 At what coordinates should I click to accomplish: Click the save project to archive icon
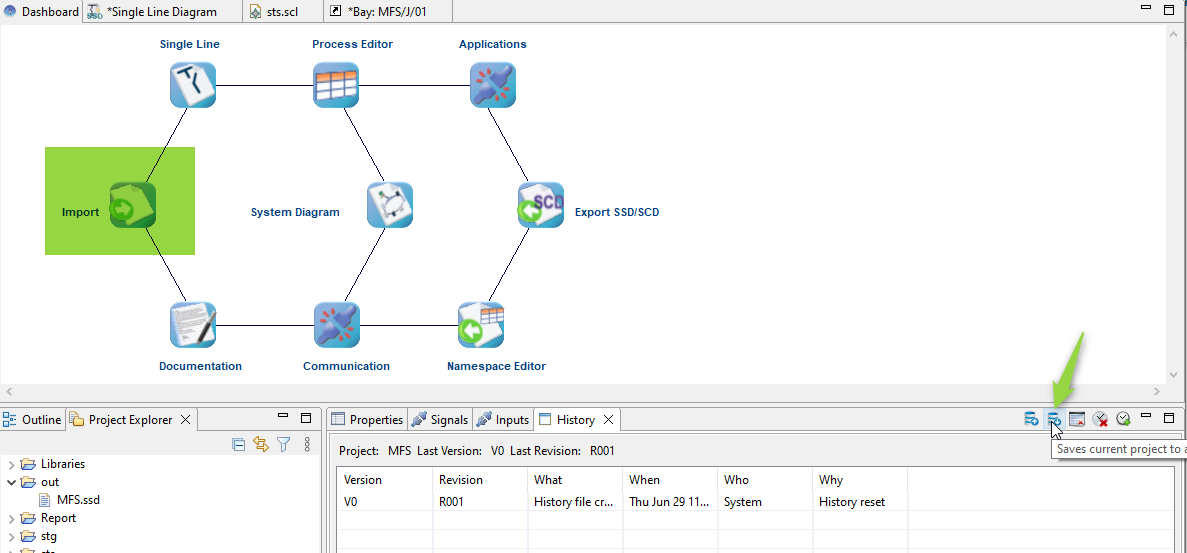[x=1054, y=419]
